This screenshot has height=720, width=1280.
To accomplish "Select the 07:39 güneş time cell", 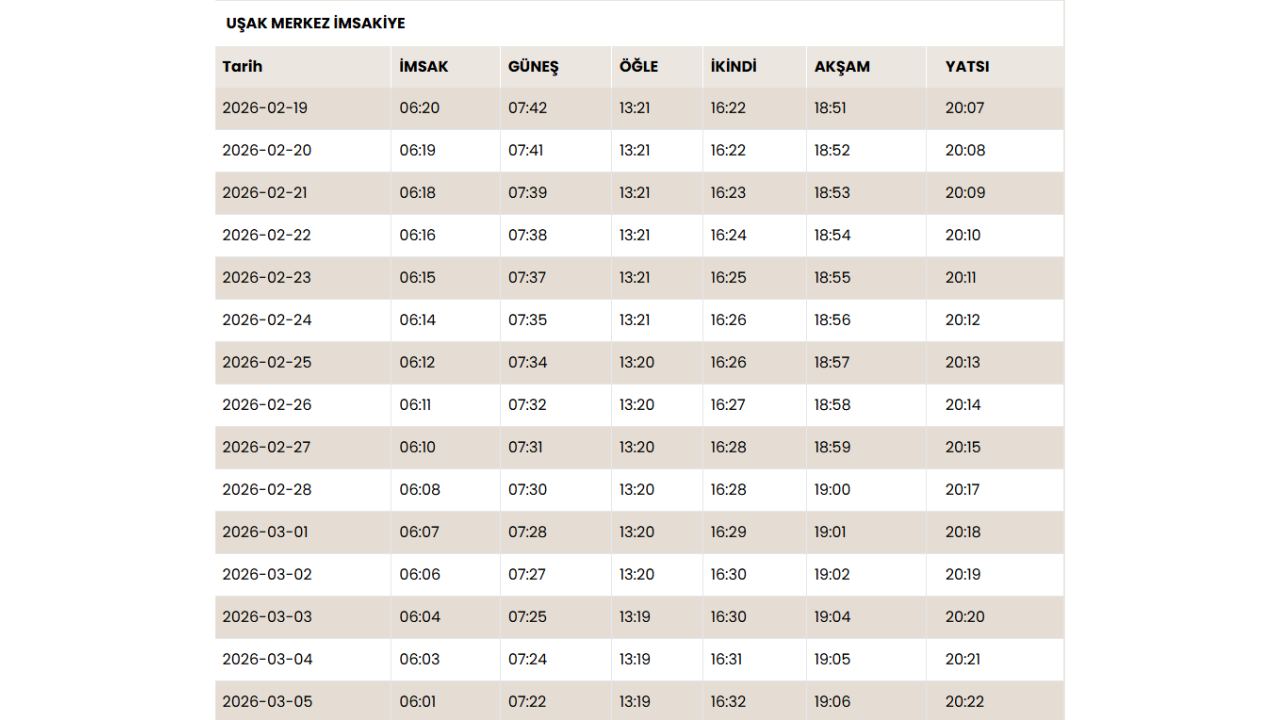I will point(527,193).
